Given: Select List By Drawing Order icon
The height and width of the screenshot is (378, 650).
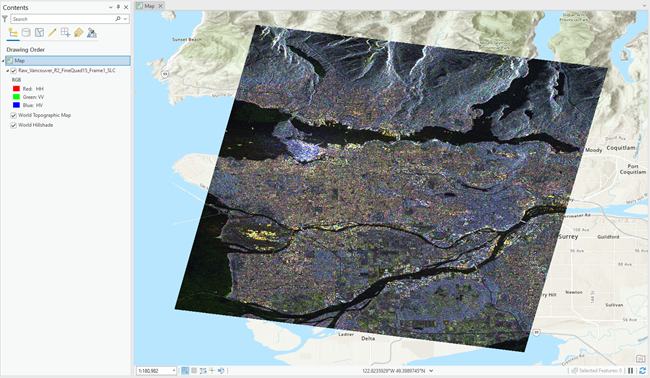Looking at the screenshot, I should click(13, 33).
